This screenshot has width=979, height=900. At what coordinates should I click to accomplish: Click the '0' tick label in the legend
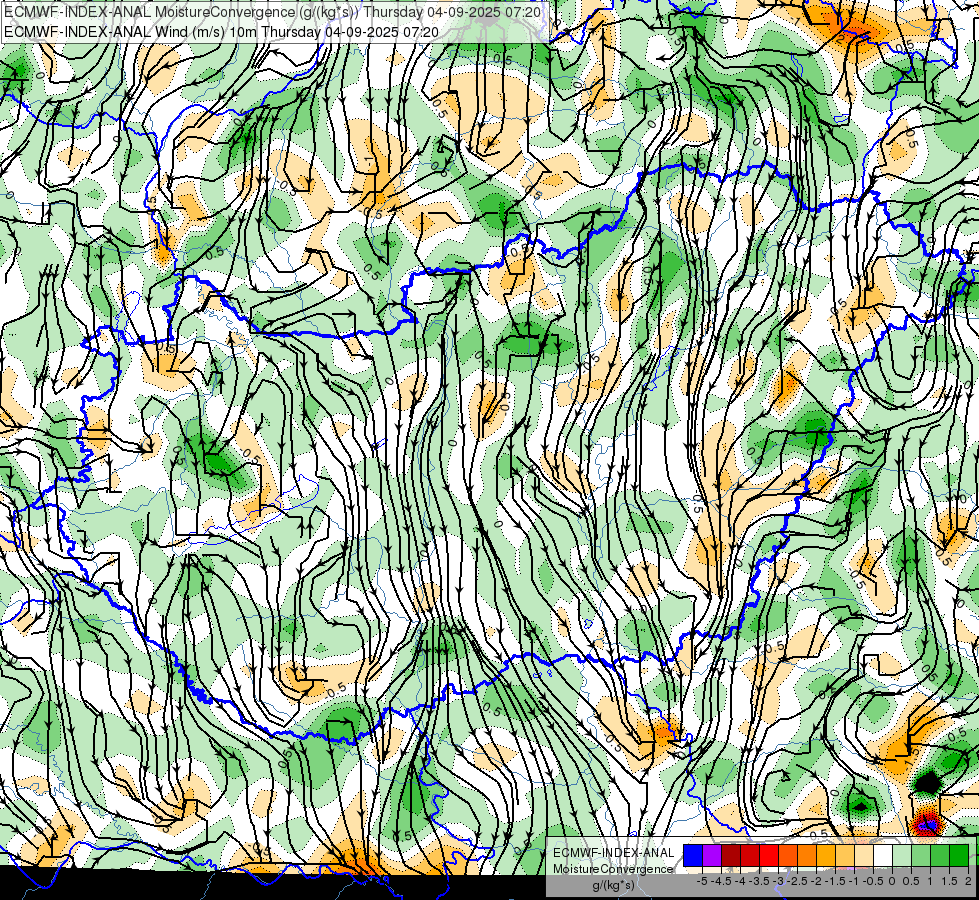pyautogui.click(x=892, y=881)
